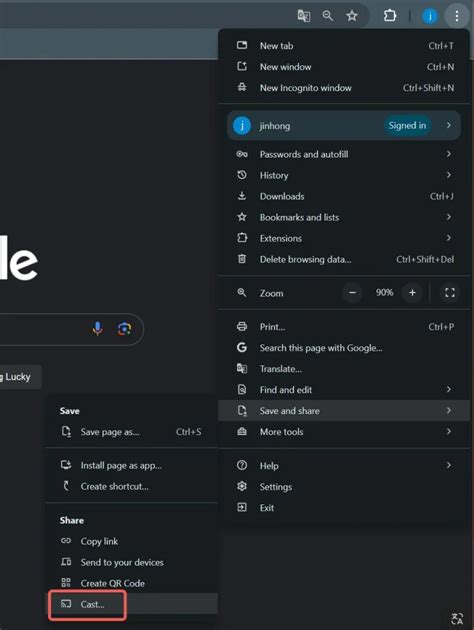Click the Settings gear icon
This screenshot has height=630, width=474.
tap(242, 486)
